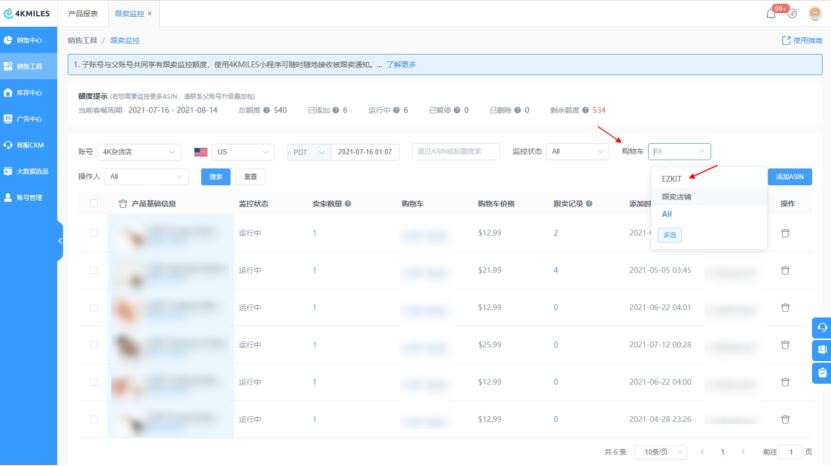Click the 前往 page number input
The image size is (831, 466).
coord(791,452)
